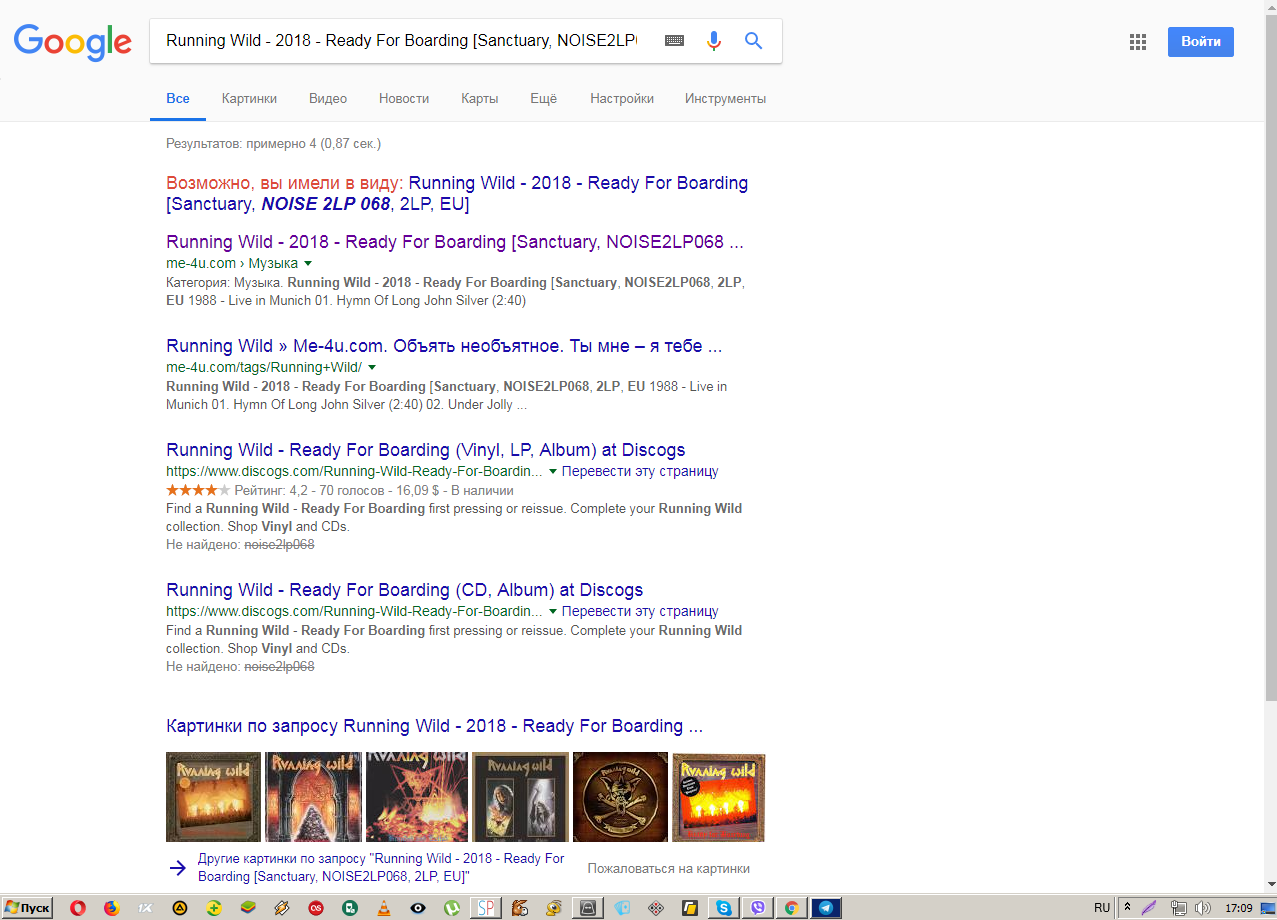The width and height of the screenshot is (1277, 920).
Task: Open the 1X taskbar shortcut
Action: click(145, 908)
